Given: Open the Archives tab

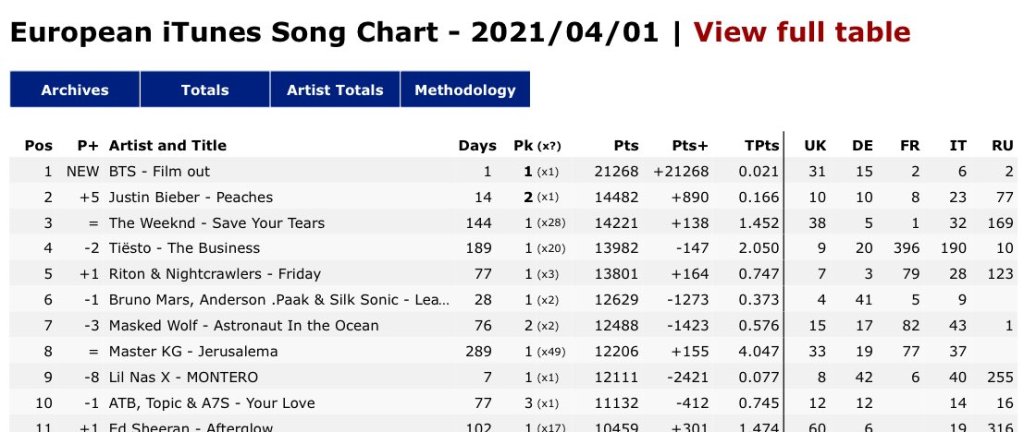Looking at the screenshot, I should 75,90.
